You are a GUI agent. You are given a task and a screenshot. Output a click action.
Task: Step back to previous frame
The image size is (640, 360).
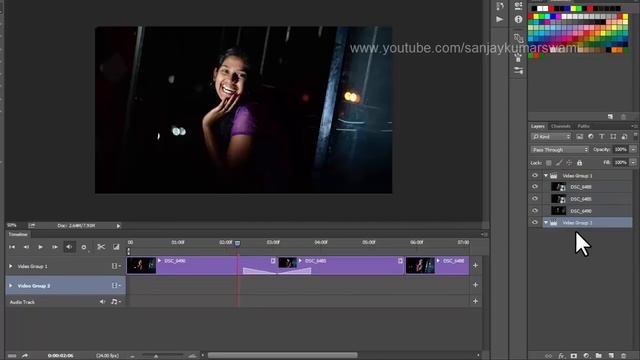26,247
